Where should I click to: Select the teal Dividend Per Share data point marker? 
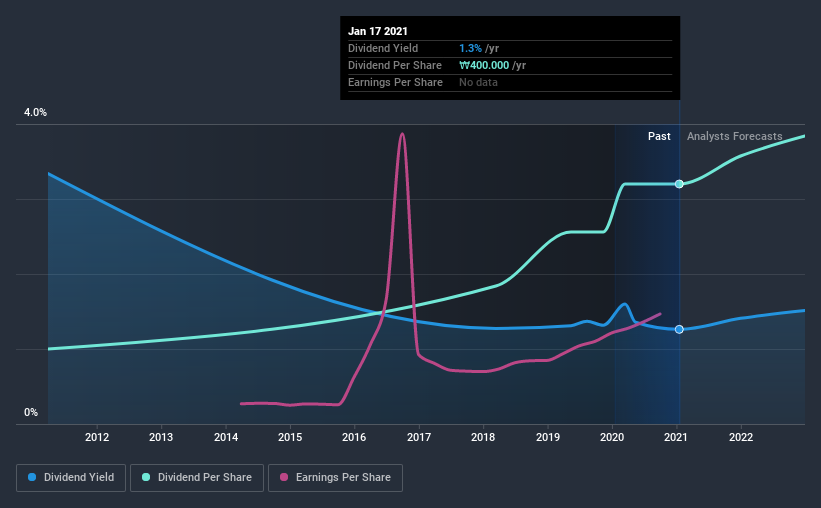679,184
